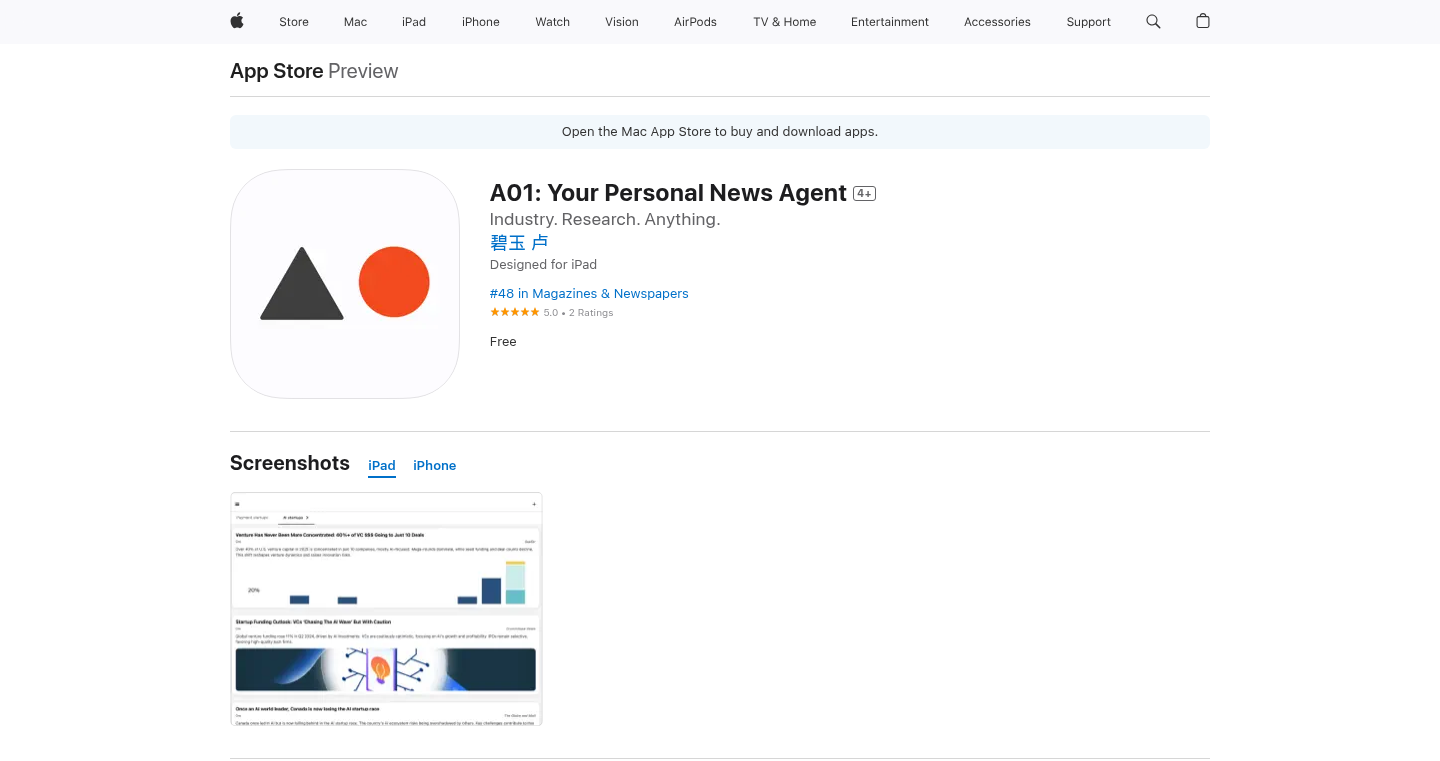Click the Designed for iPad text
The image size is (1440, 761).
(x=543, y=265)
